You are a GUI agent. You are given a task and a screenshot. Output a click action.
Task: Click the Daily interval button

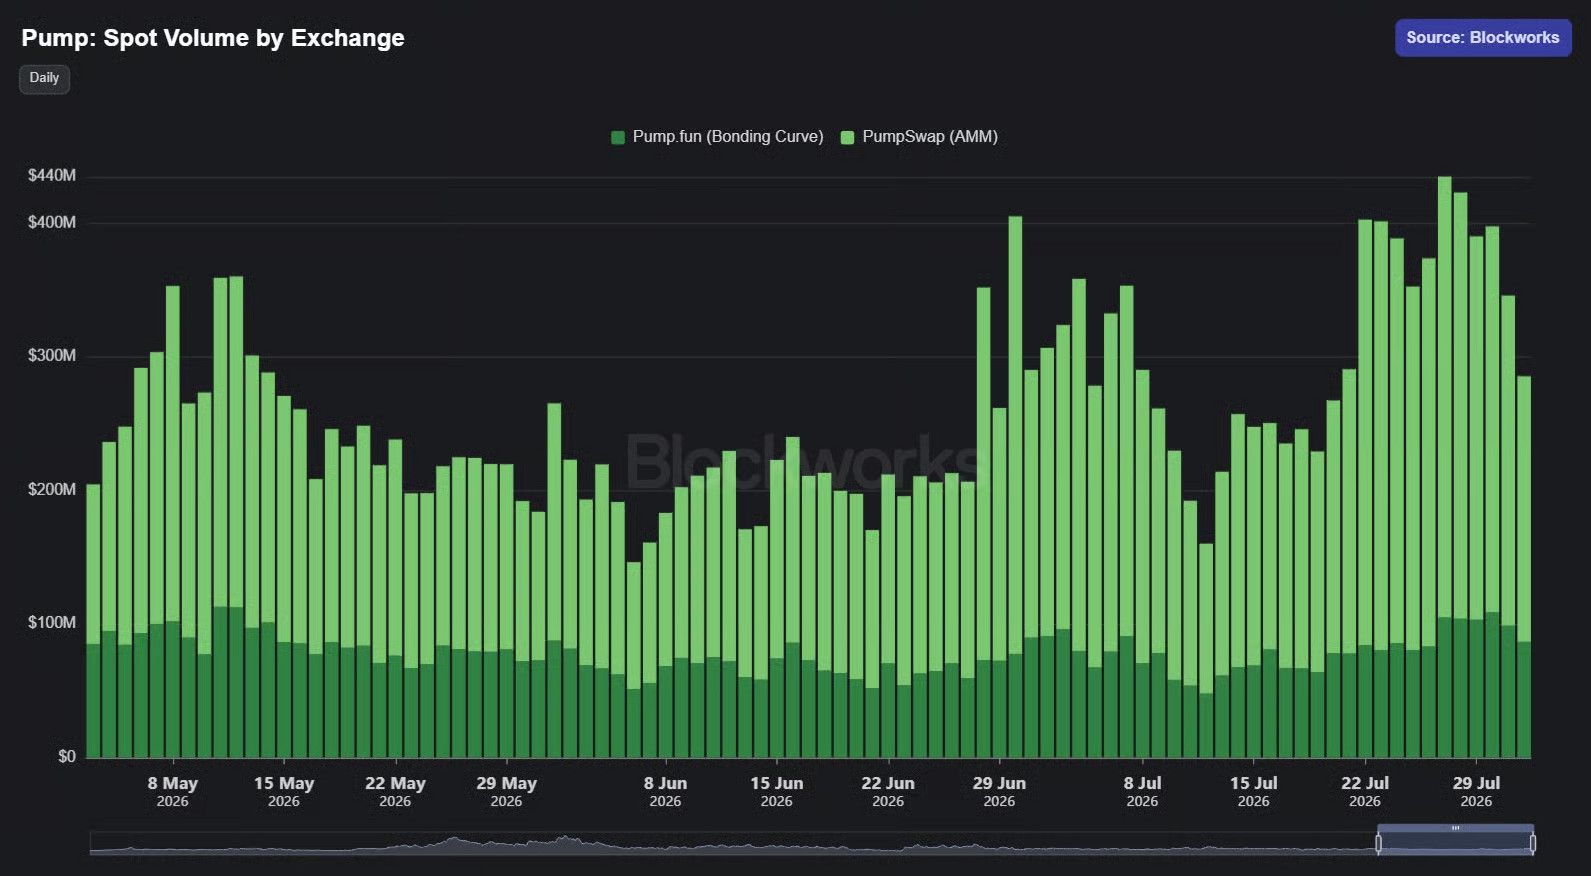coord(44,78)
